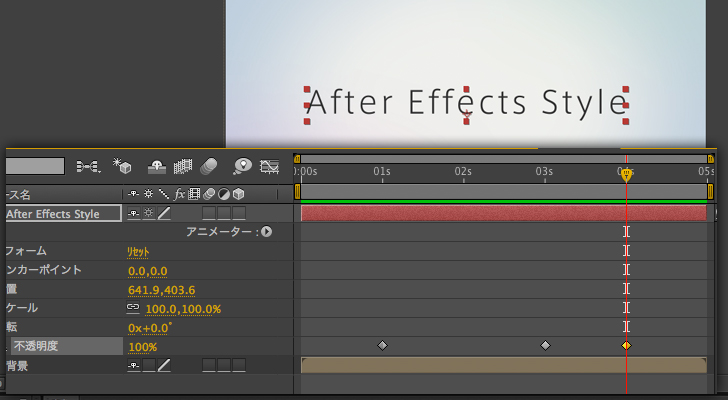
Task: Toggle hide shy layers button
Action: [157, 167]
